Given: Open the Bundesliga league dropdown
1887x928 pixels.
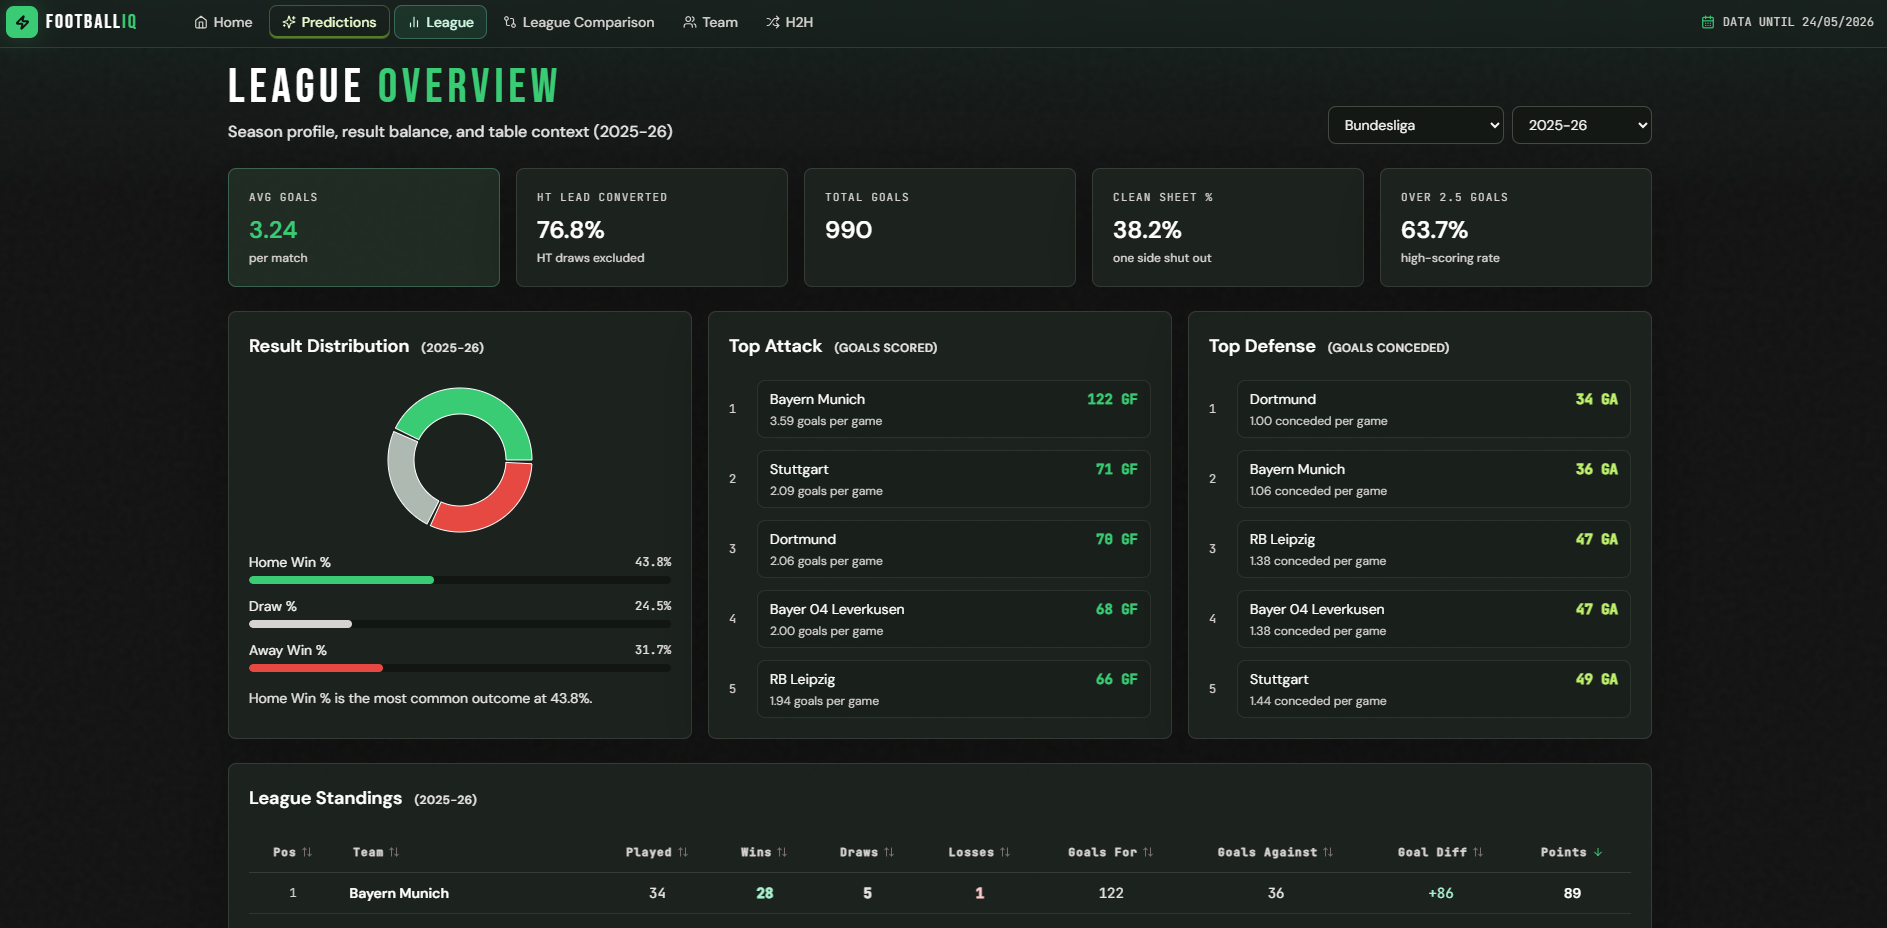Looking at the screenshot, I should (x=1415, y=125).
